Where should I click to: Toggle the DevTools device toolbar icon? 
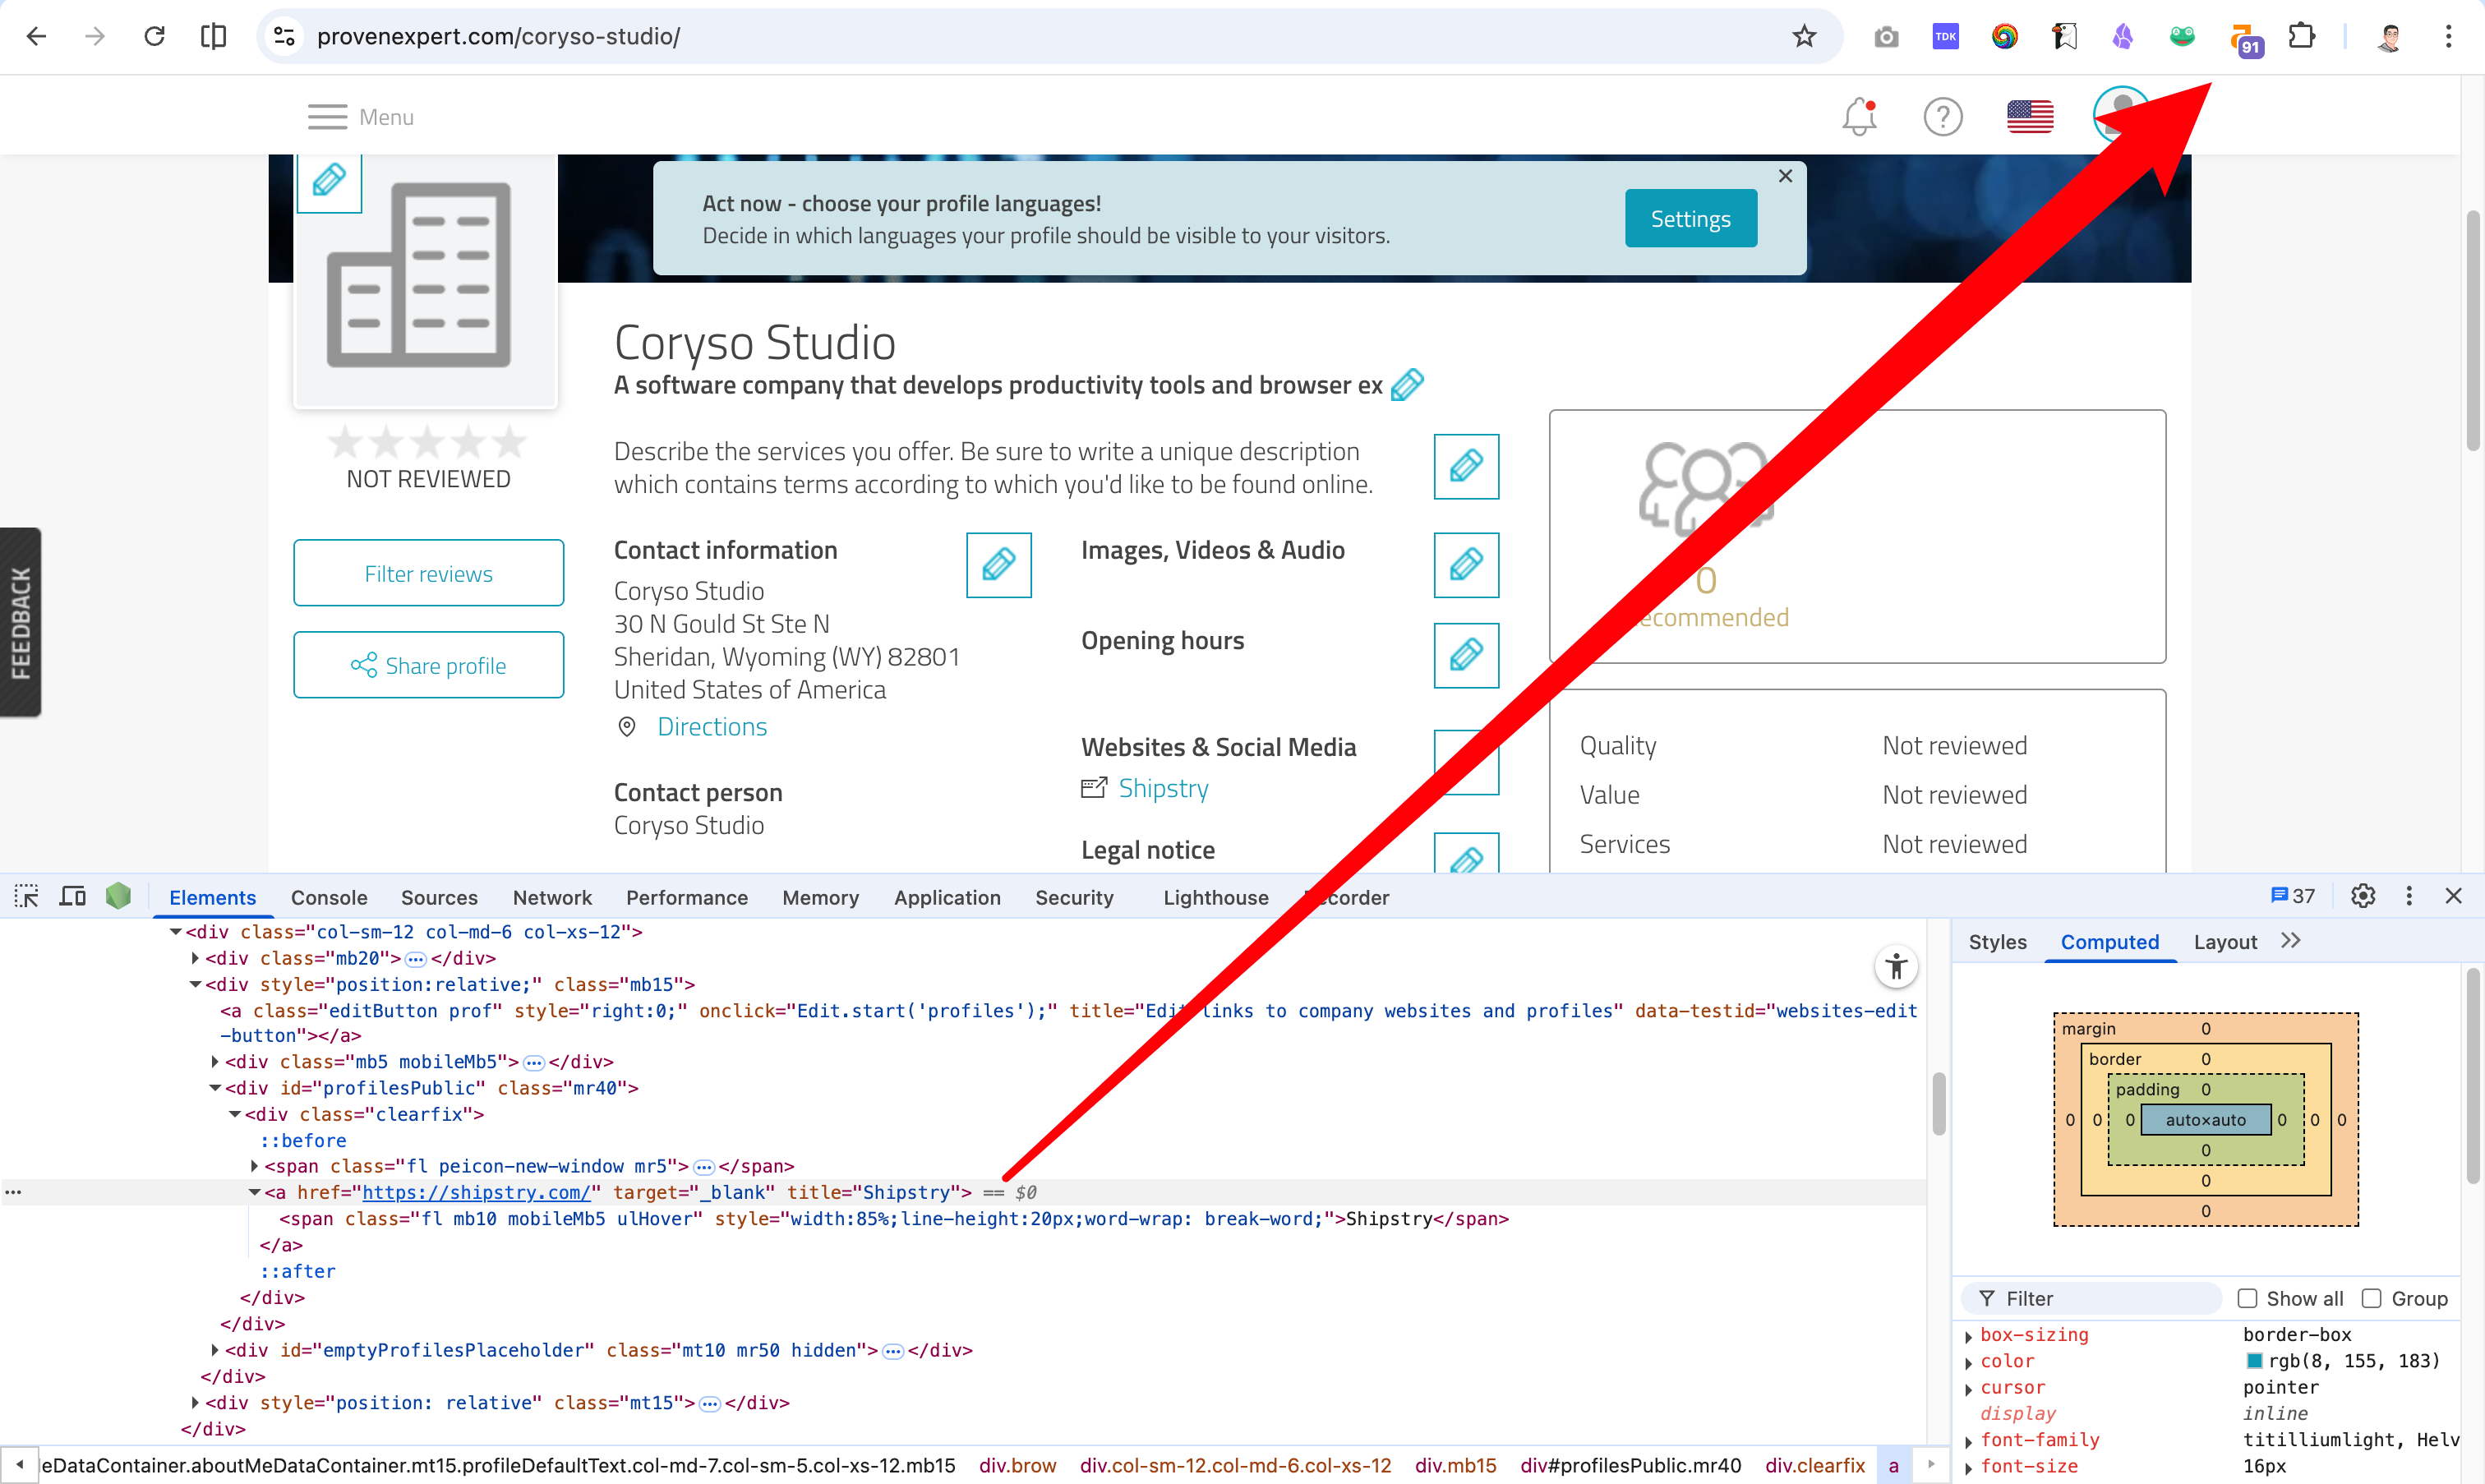72,896
